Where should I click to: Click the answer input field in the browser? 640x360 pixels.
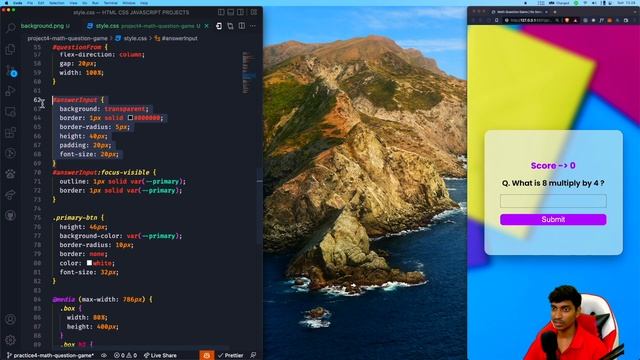553,201
